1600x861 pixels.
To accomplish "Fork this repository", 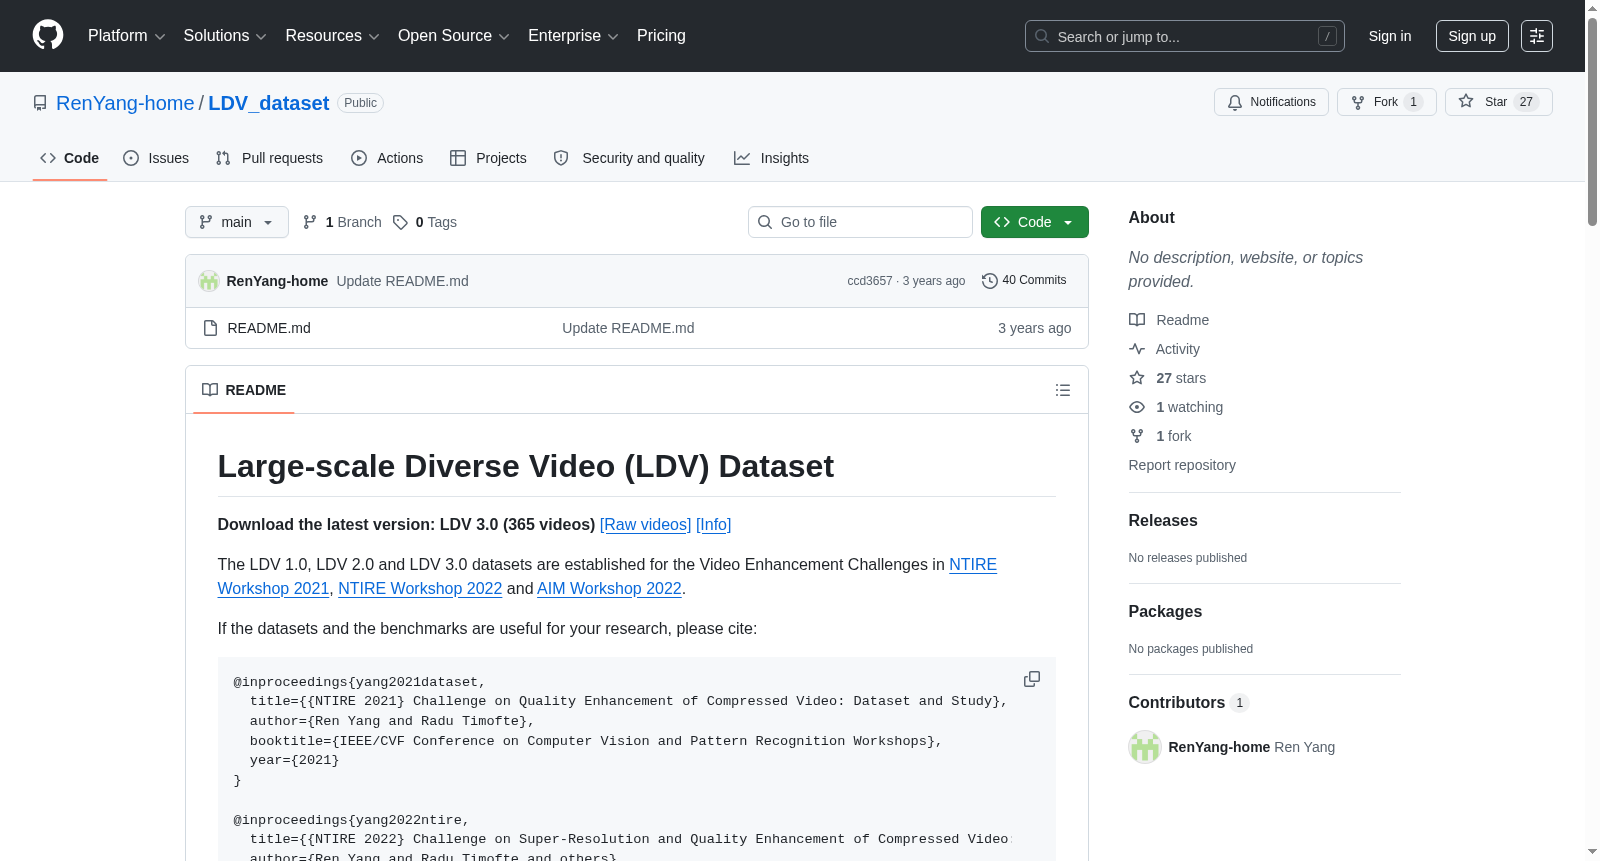I will 1386,102.
